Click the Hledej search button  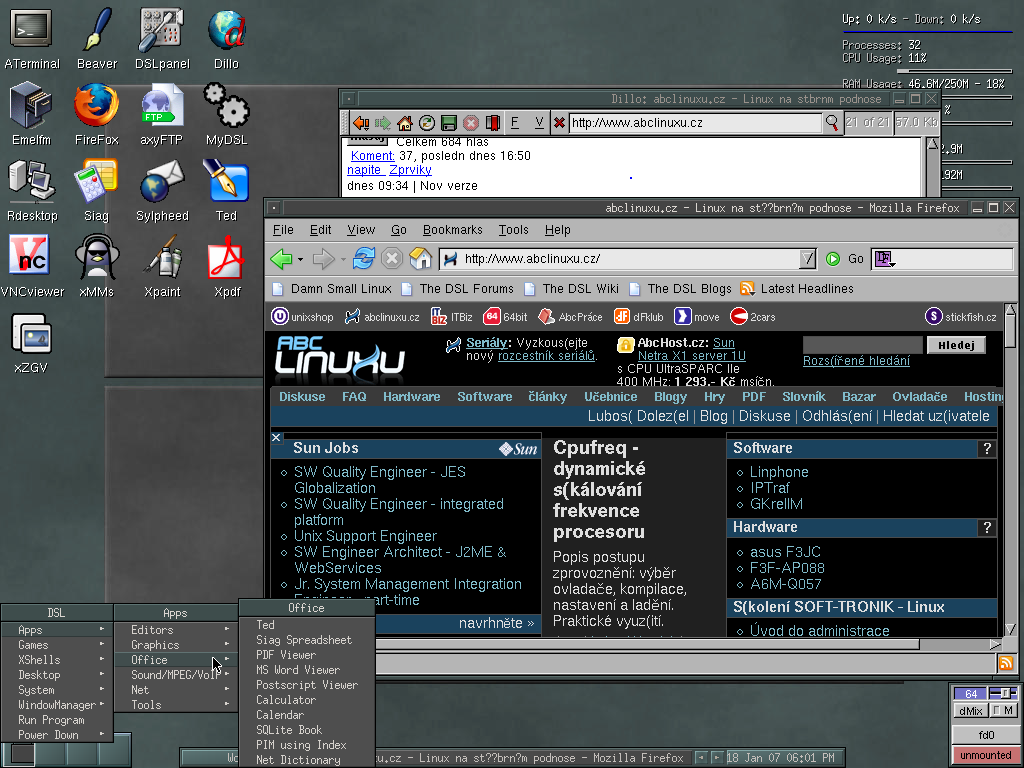(x=956, y=345)
